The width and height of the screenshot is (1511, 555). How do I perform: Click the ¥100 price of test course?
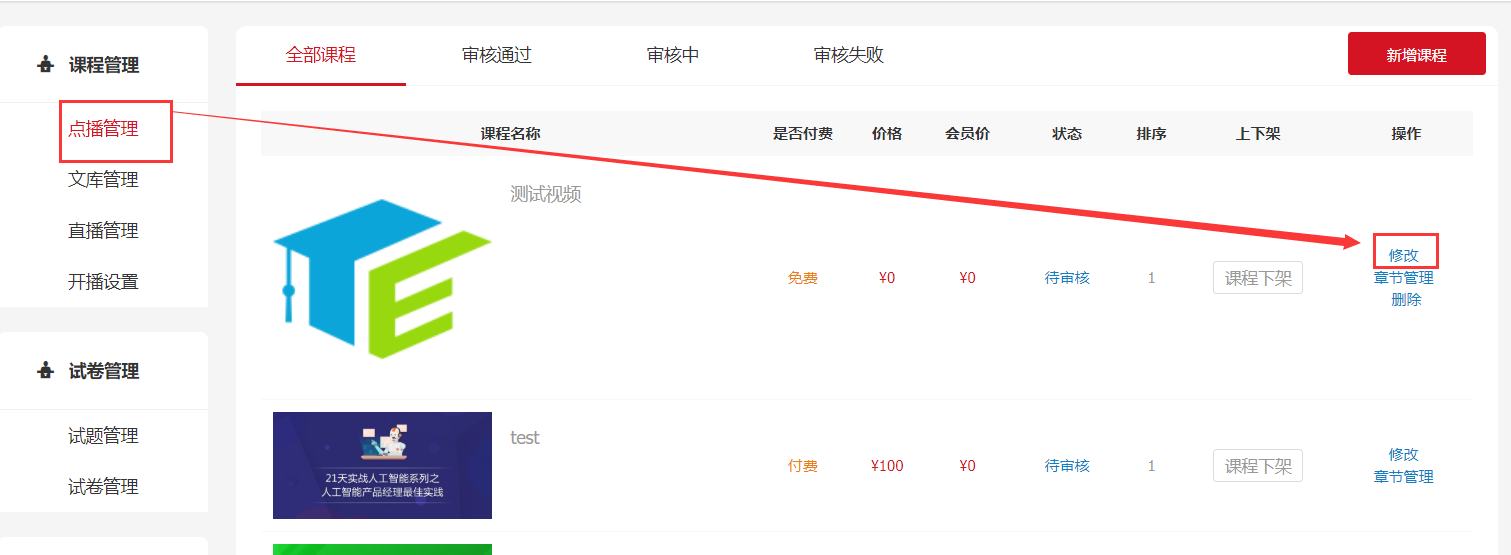point(887,466)
